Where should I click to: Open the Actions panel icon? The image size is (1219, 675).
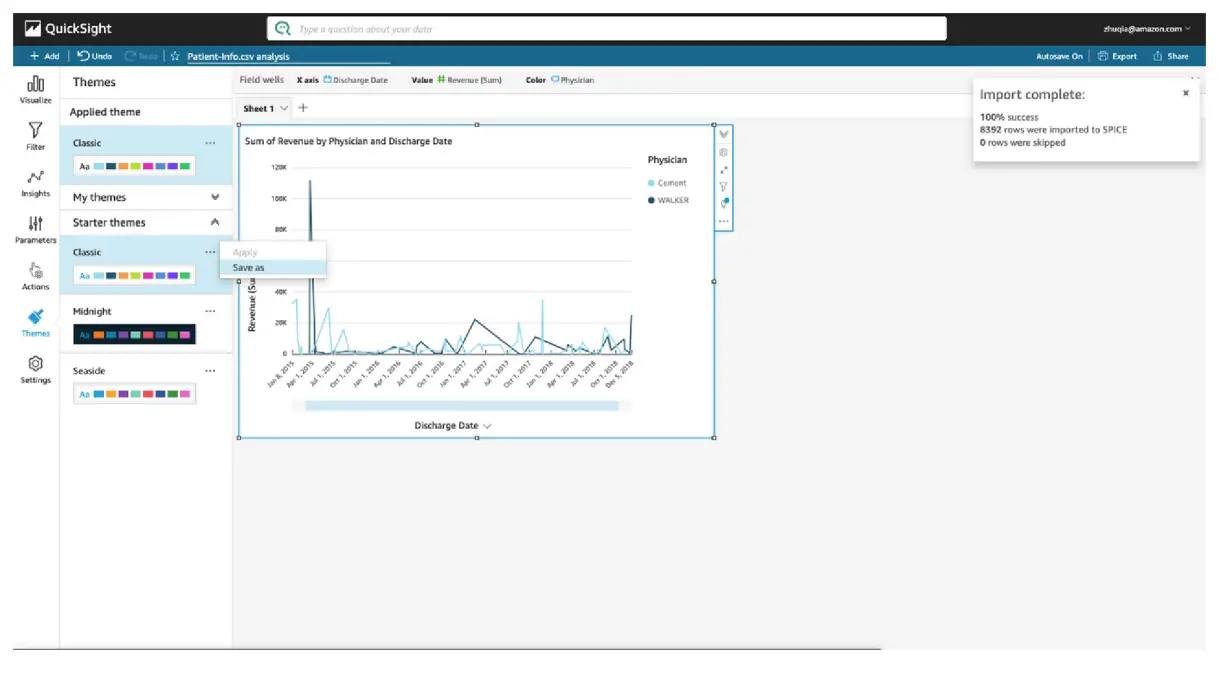[x=35, y=270]
